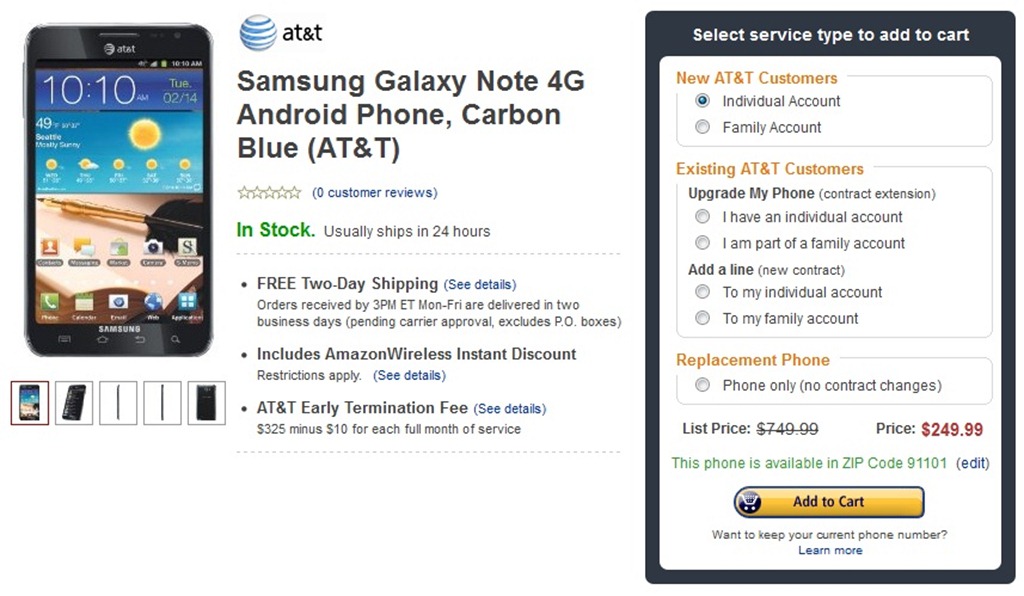The height and width of the screenshot is (596, 1024).
Task: Click the star rating icons
Action: [x=269, y=193]
